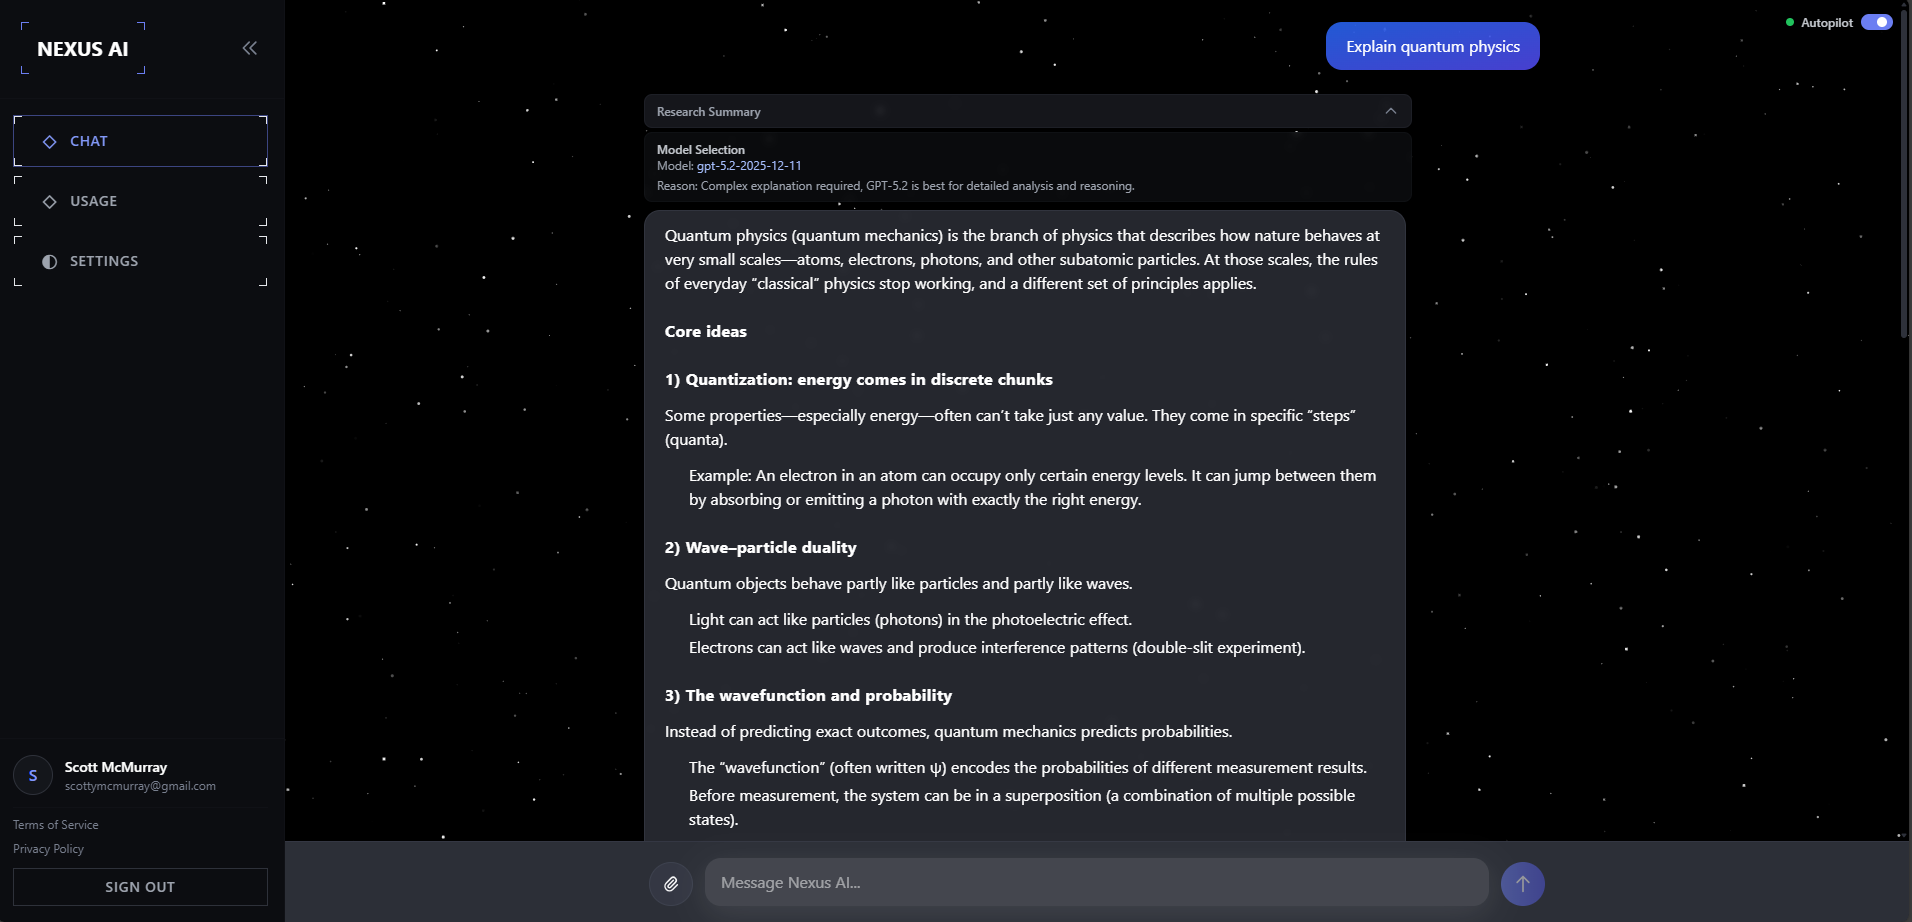Click the user avatar letter S
Viewport: 1912px width, 922px height.
[x=33, y=776]
